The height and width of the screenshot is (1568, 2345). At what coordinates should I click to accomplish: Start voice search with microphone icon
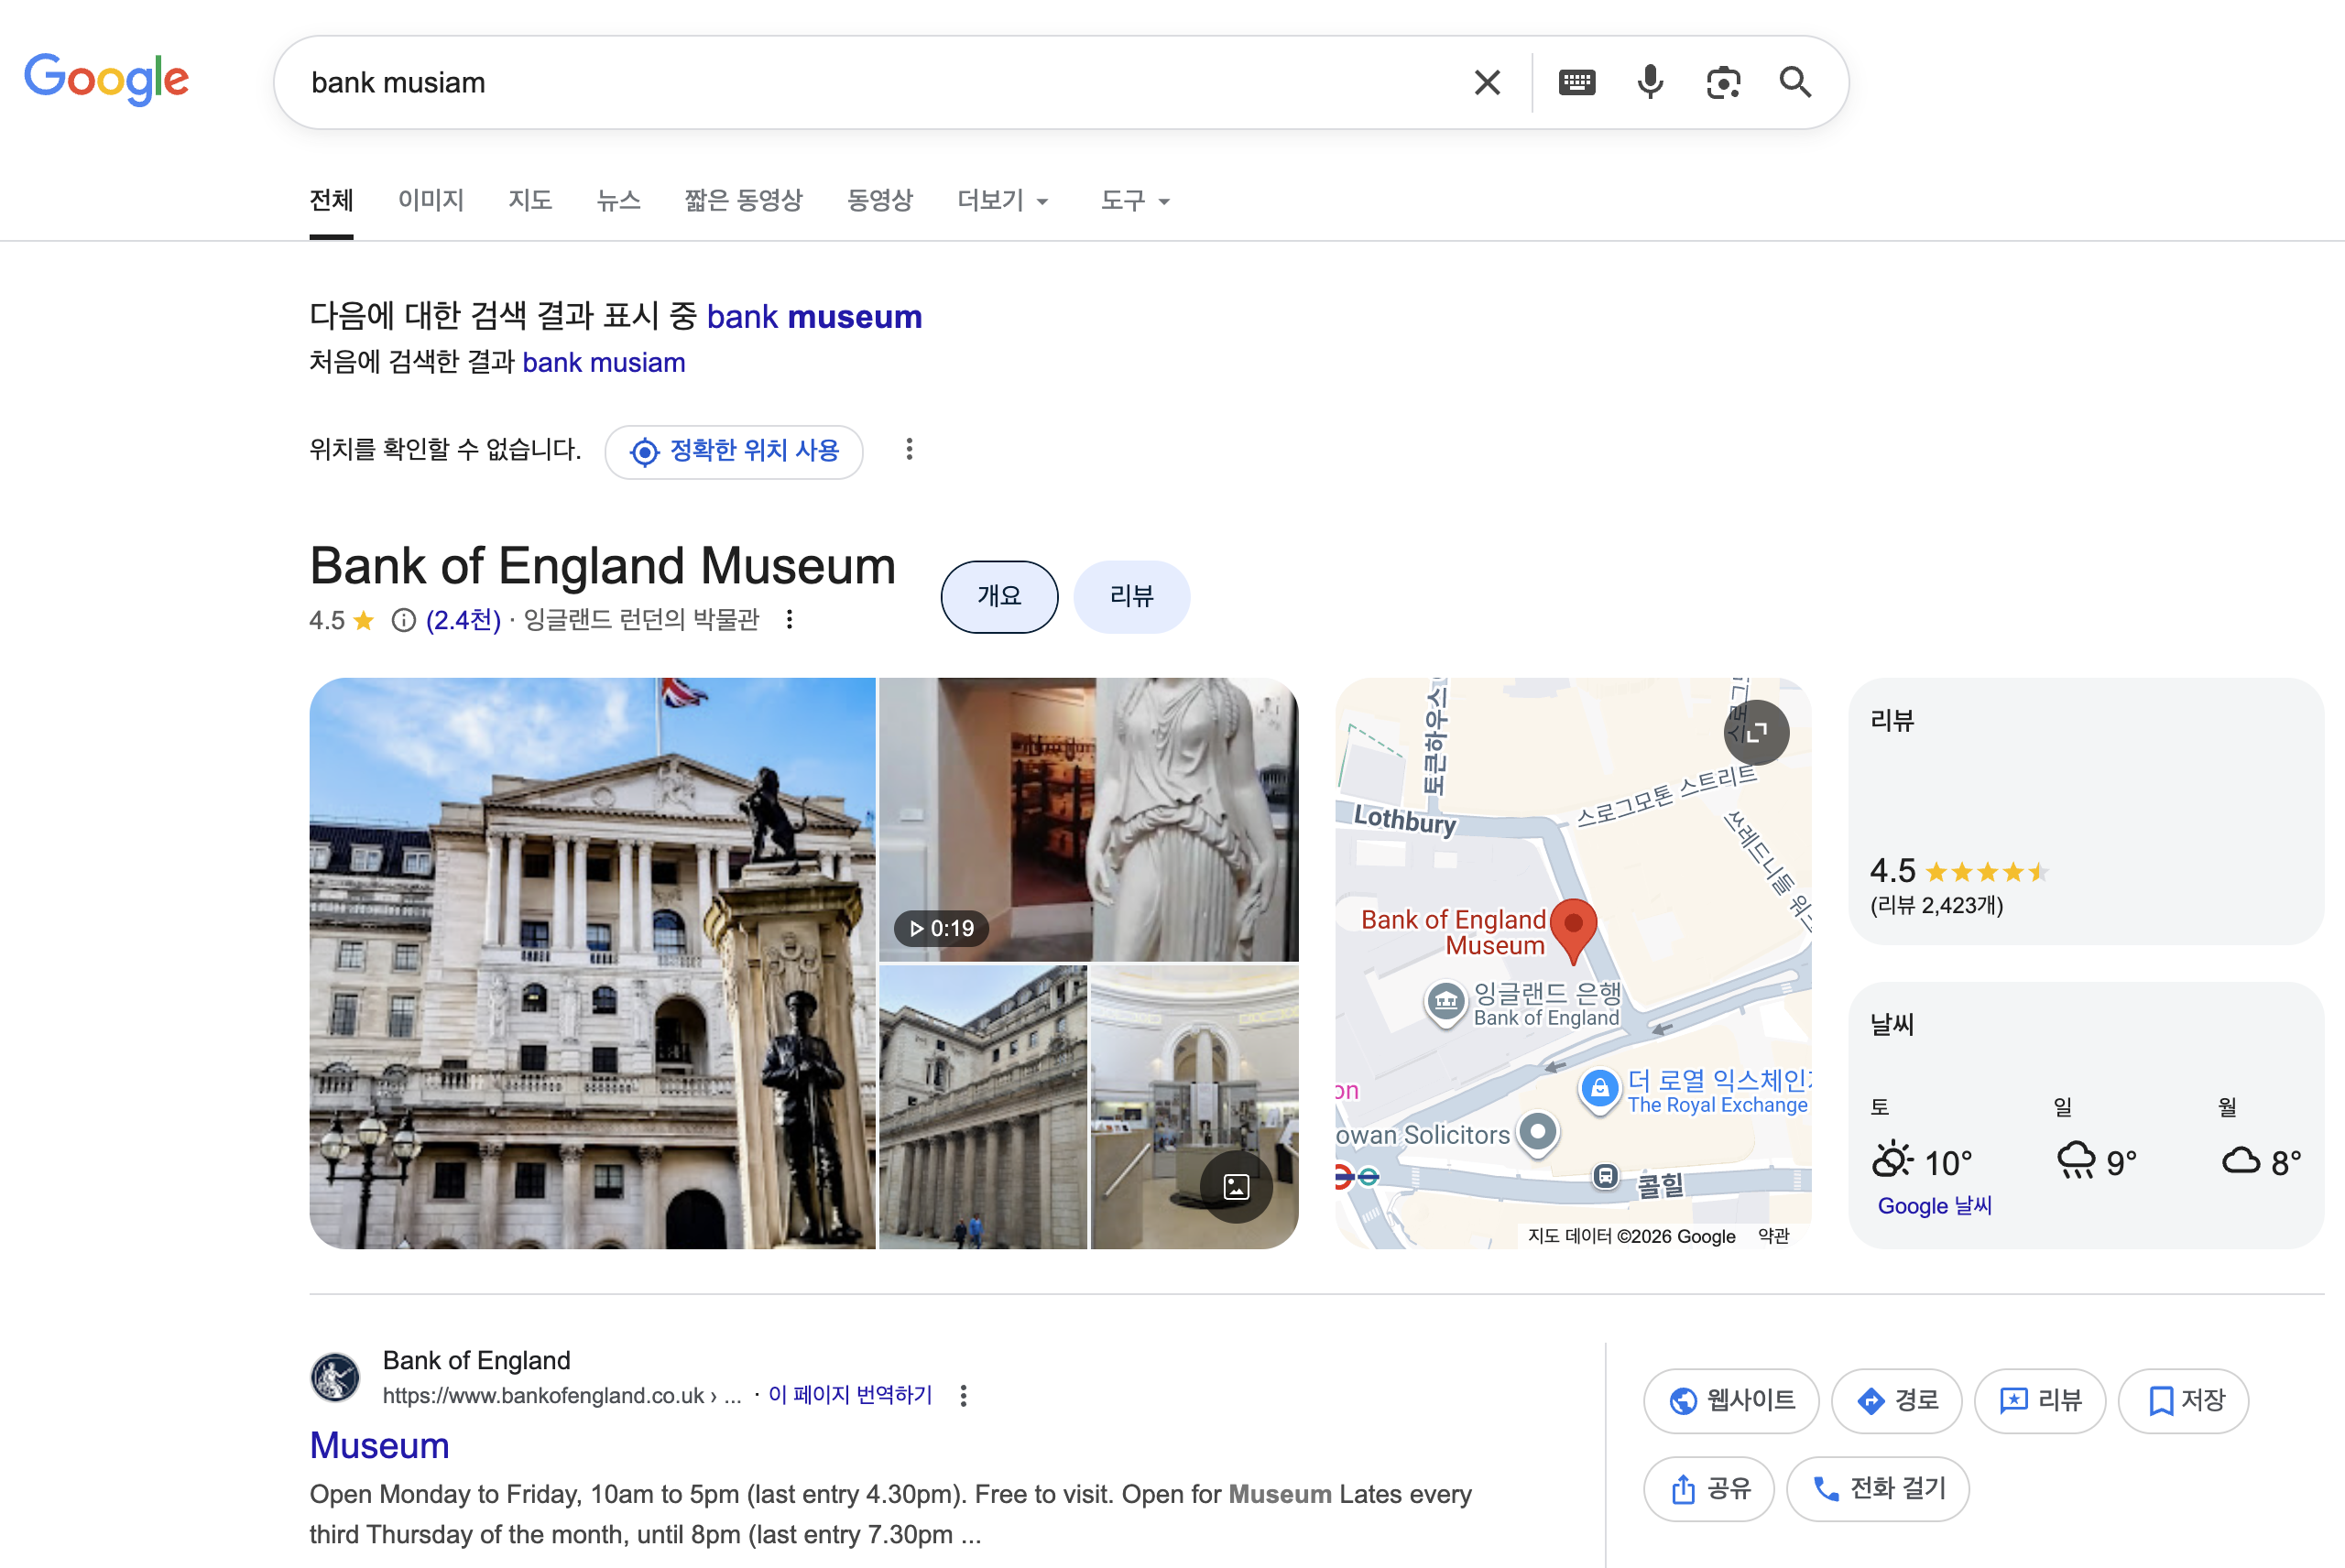[1650, 82]
